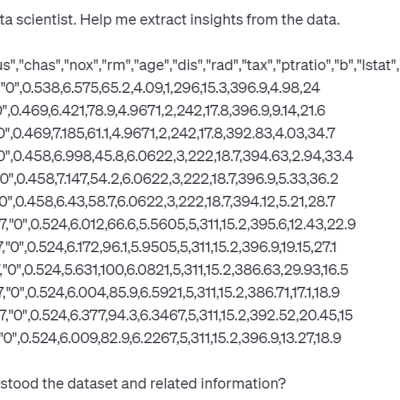Click the data row ending in 4.03,34.7

(x=168, y=133)
